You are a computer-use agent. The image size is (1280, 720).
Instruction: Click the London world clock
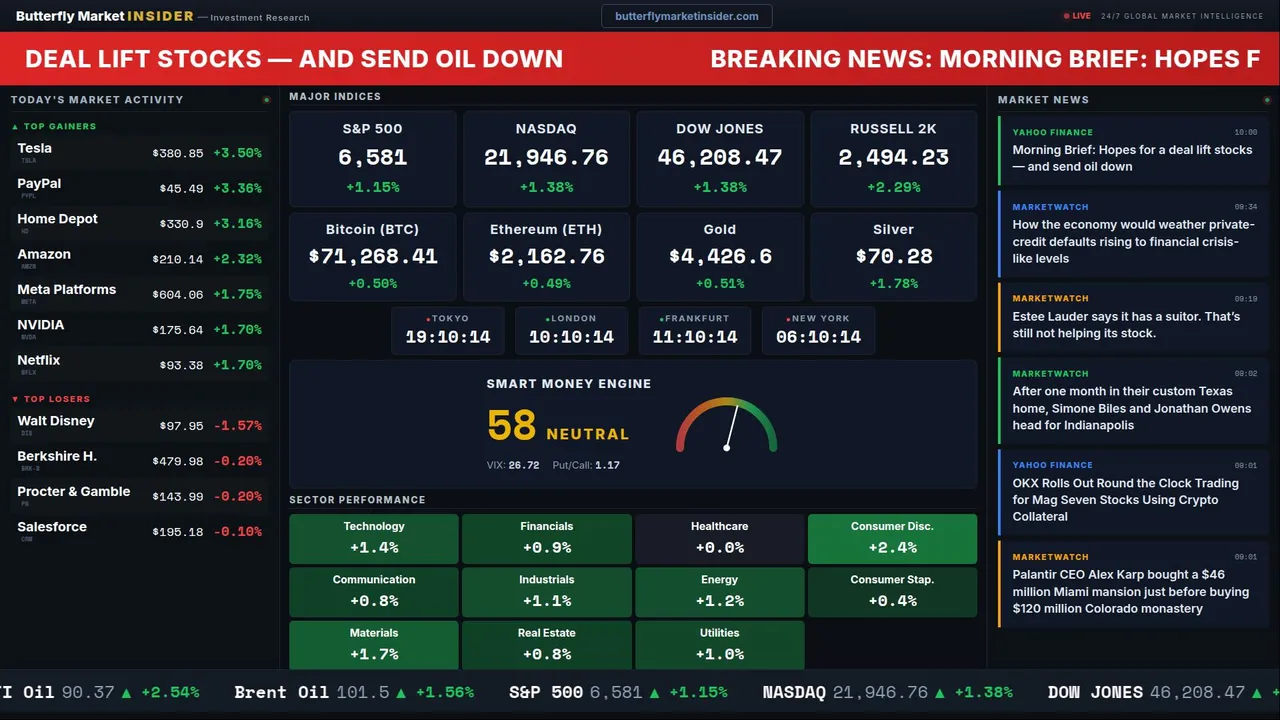[x=571, y=330]
